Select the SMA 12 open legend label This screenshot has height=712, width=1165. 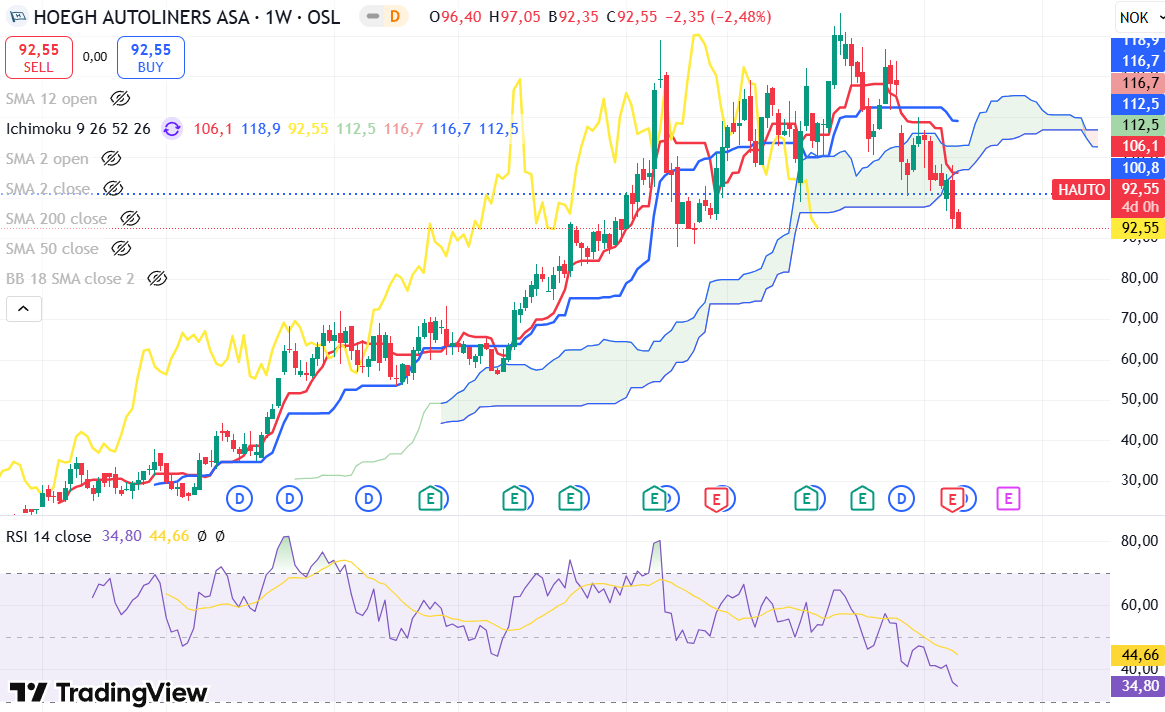tap(51, 99)
